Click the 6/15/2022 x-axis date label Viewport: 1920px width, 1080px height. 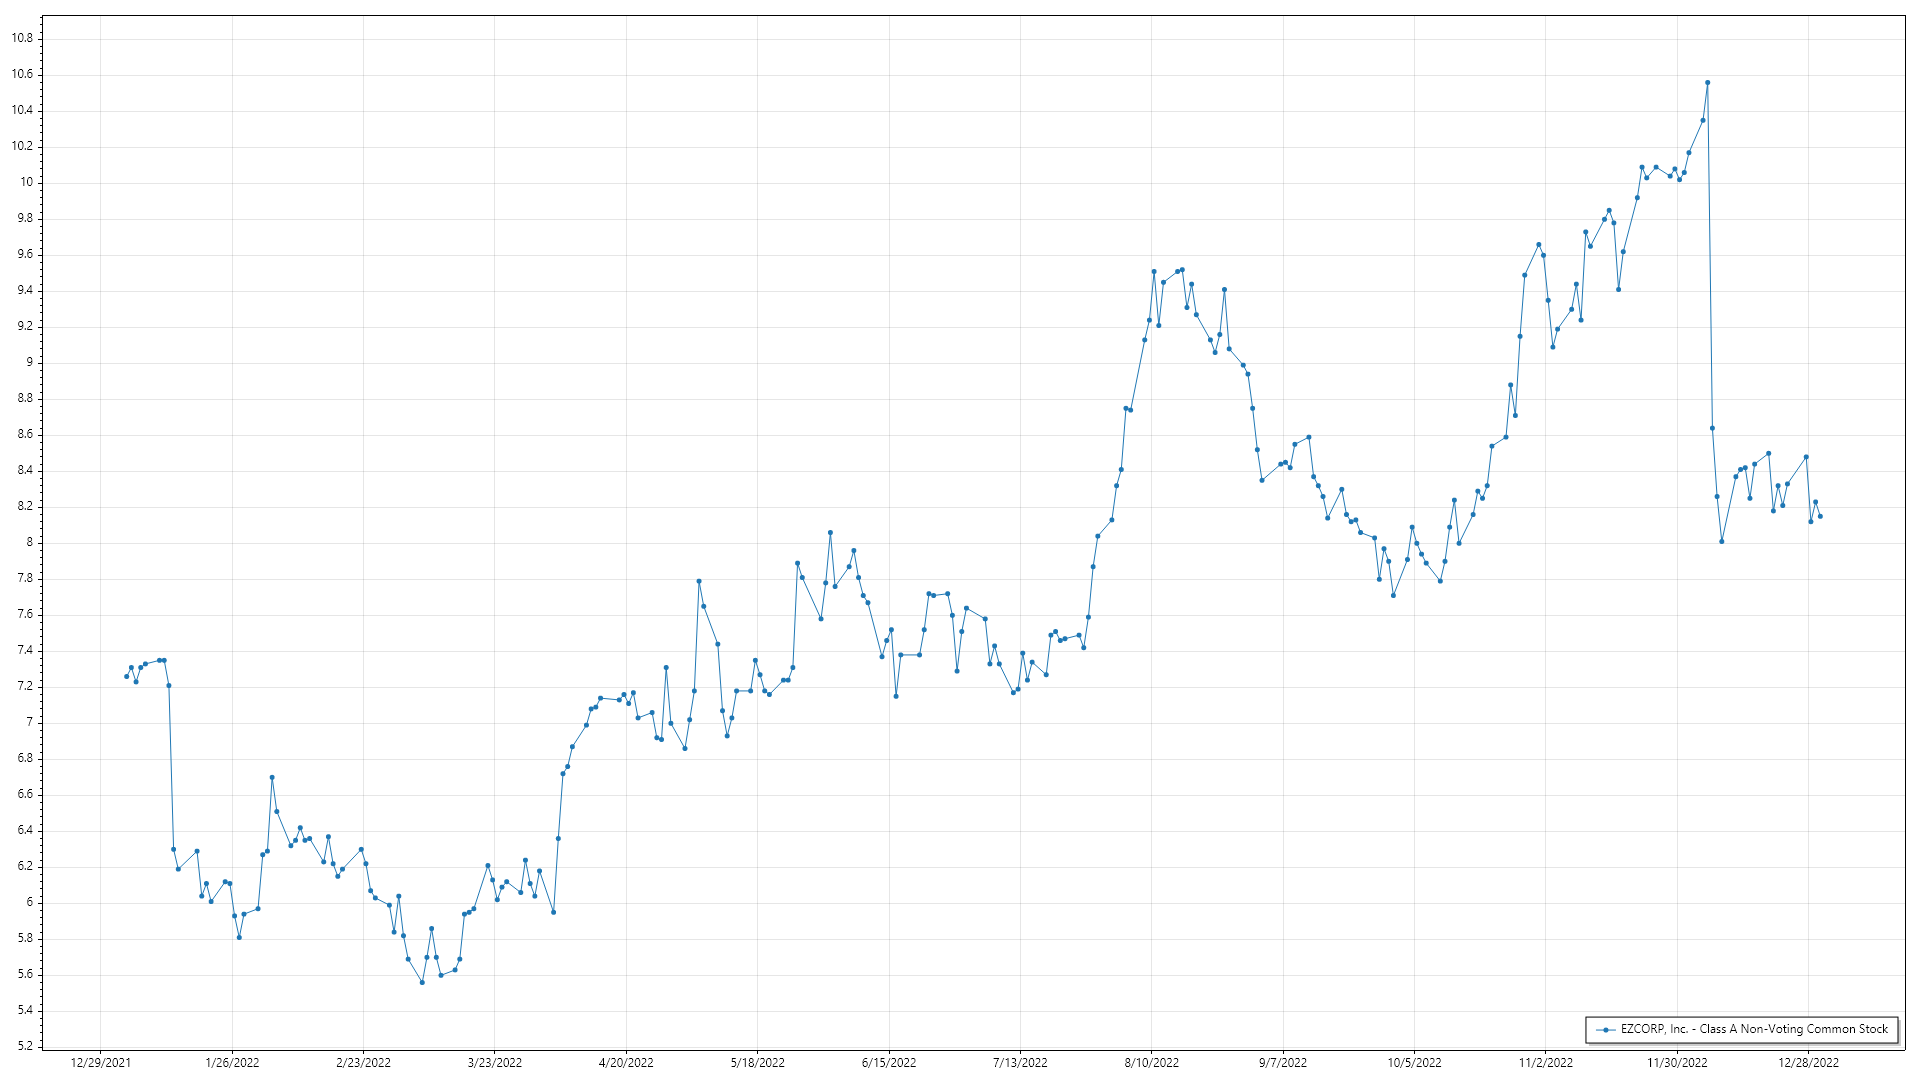point(889,1063)
